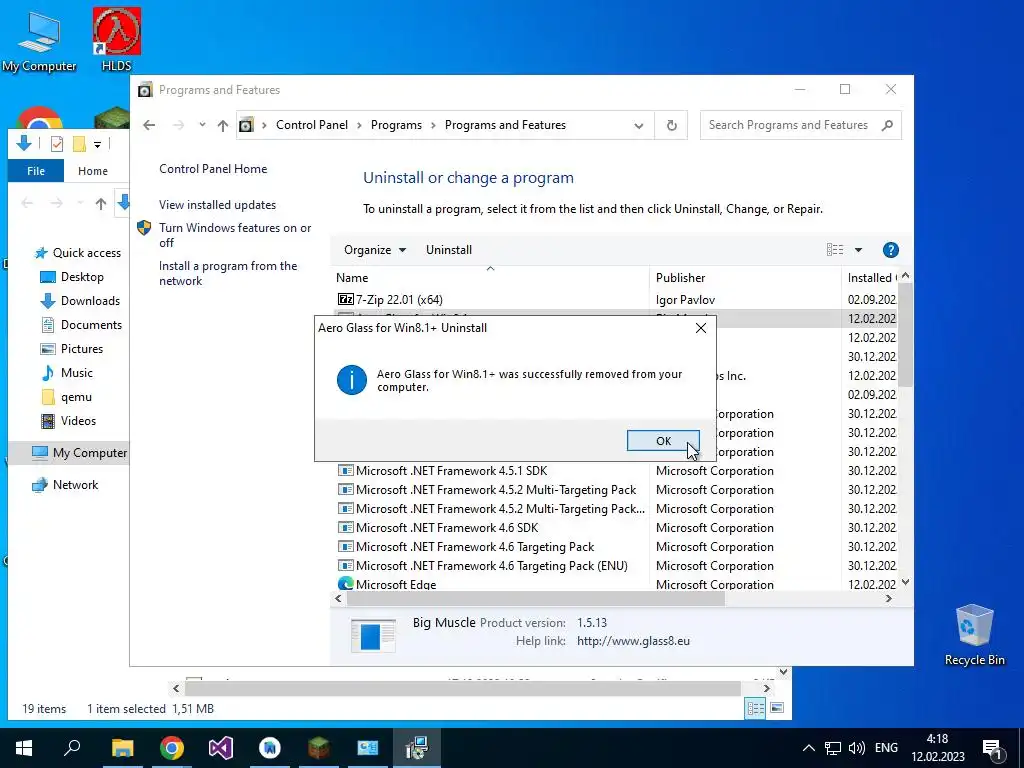
Task: Open Minecraft block icon on taskbar
Action: (319, 748)
